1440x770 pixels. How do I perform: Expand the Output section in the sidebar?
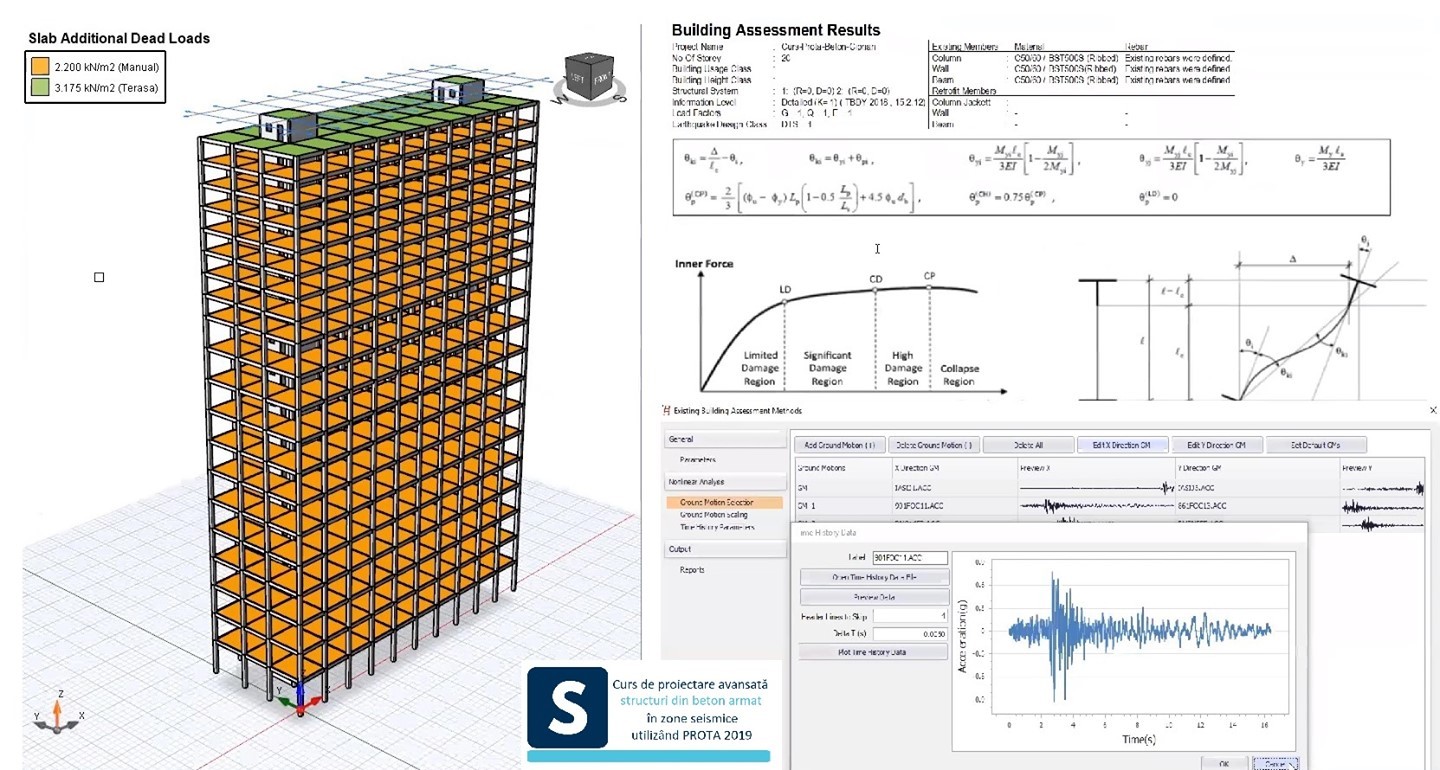click(x=681, y=548)
